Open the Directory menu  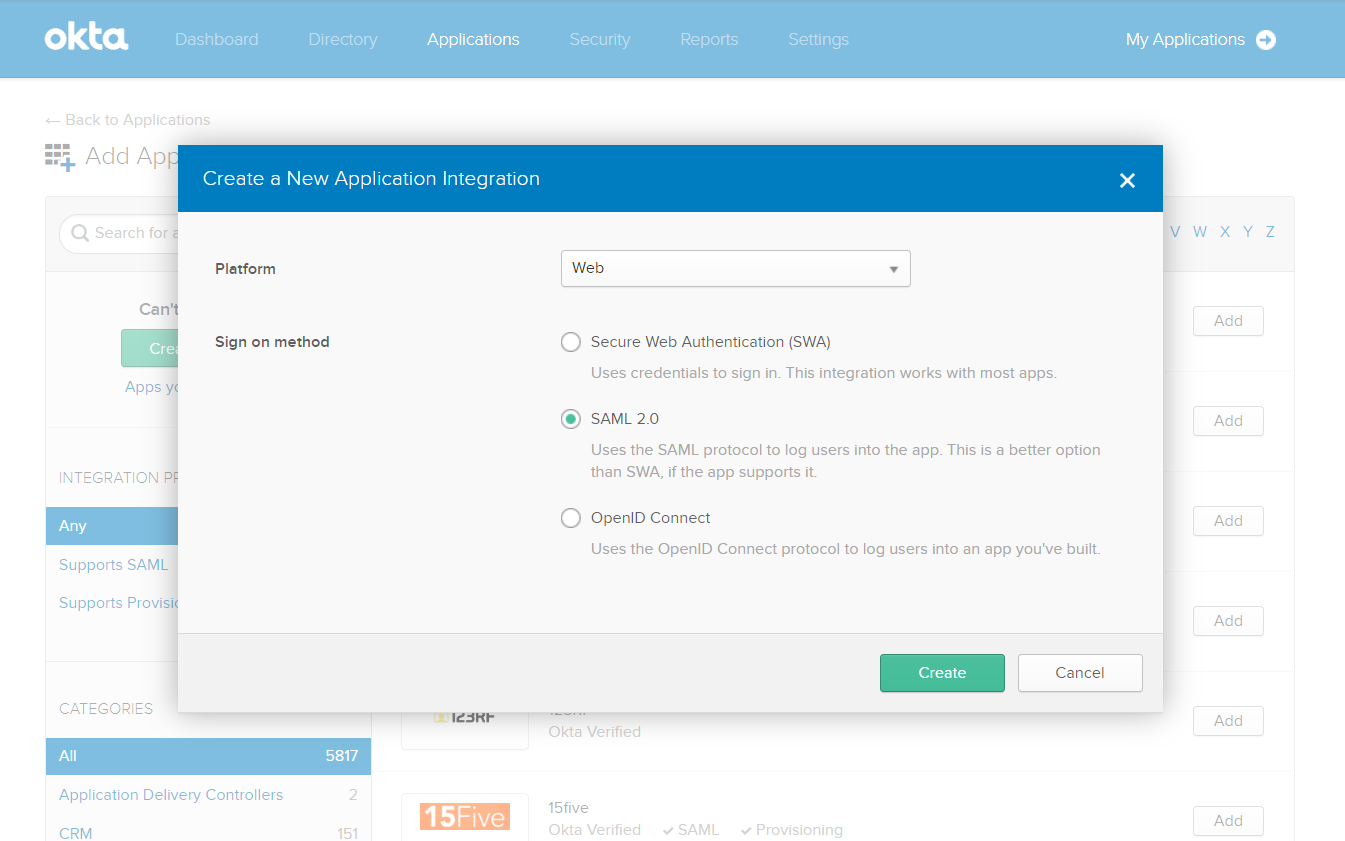click(343, 40)
